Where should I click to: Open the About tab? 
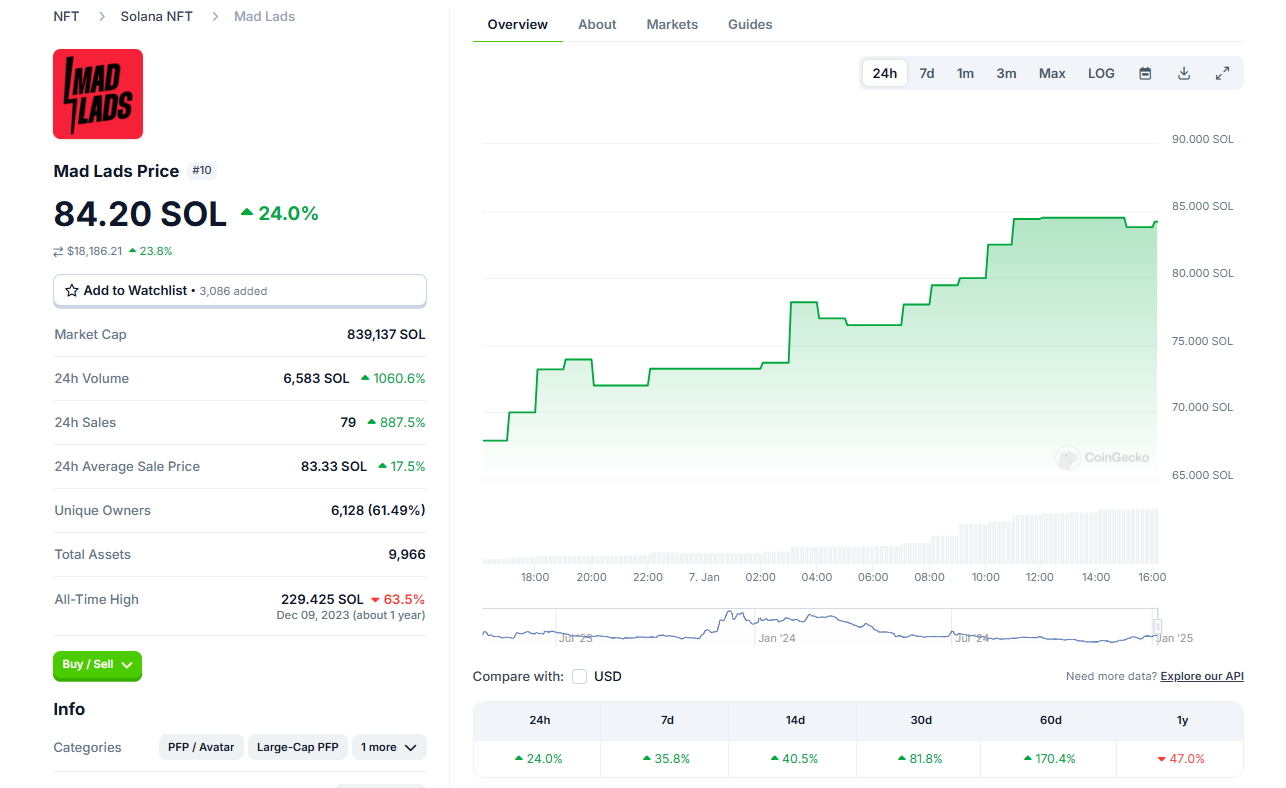tap(597, 24)
